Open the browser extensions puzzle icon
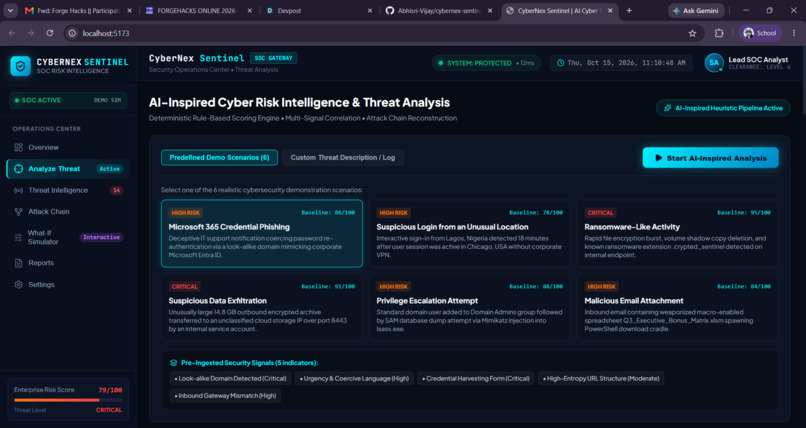 tap(719, 33)
